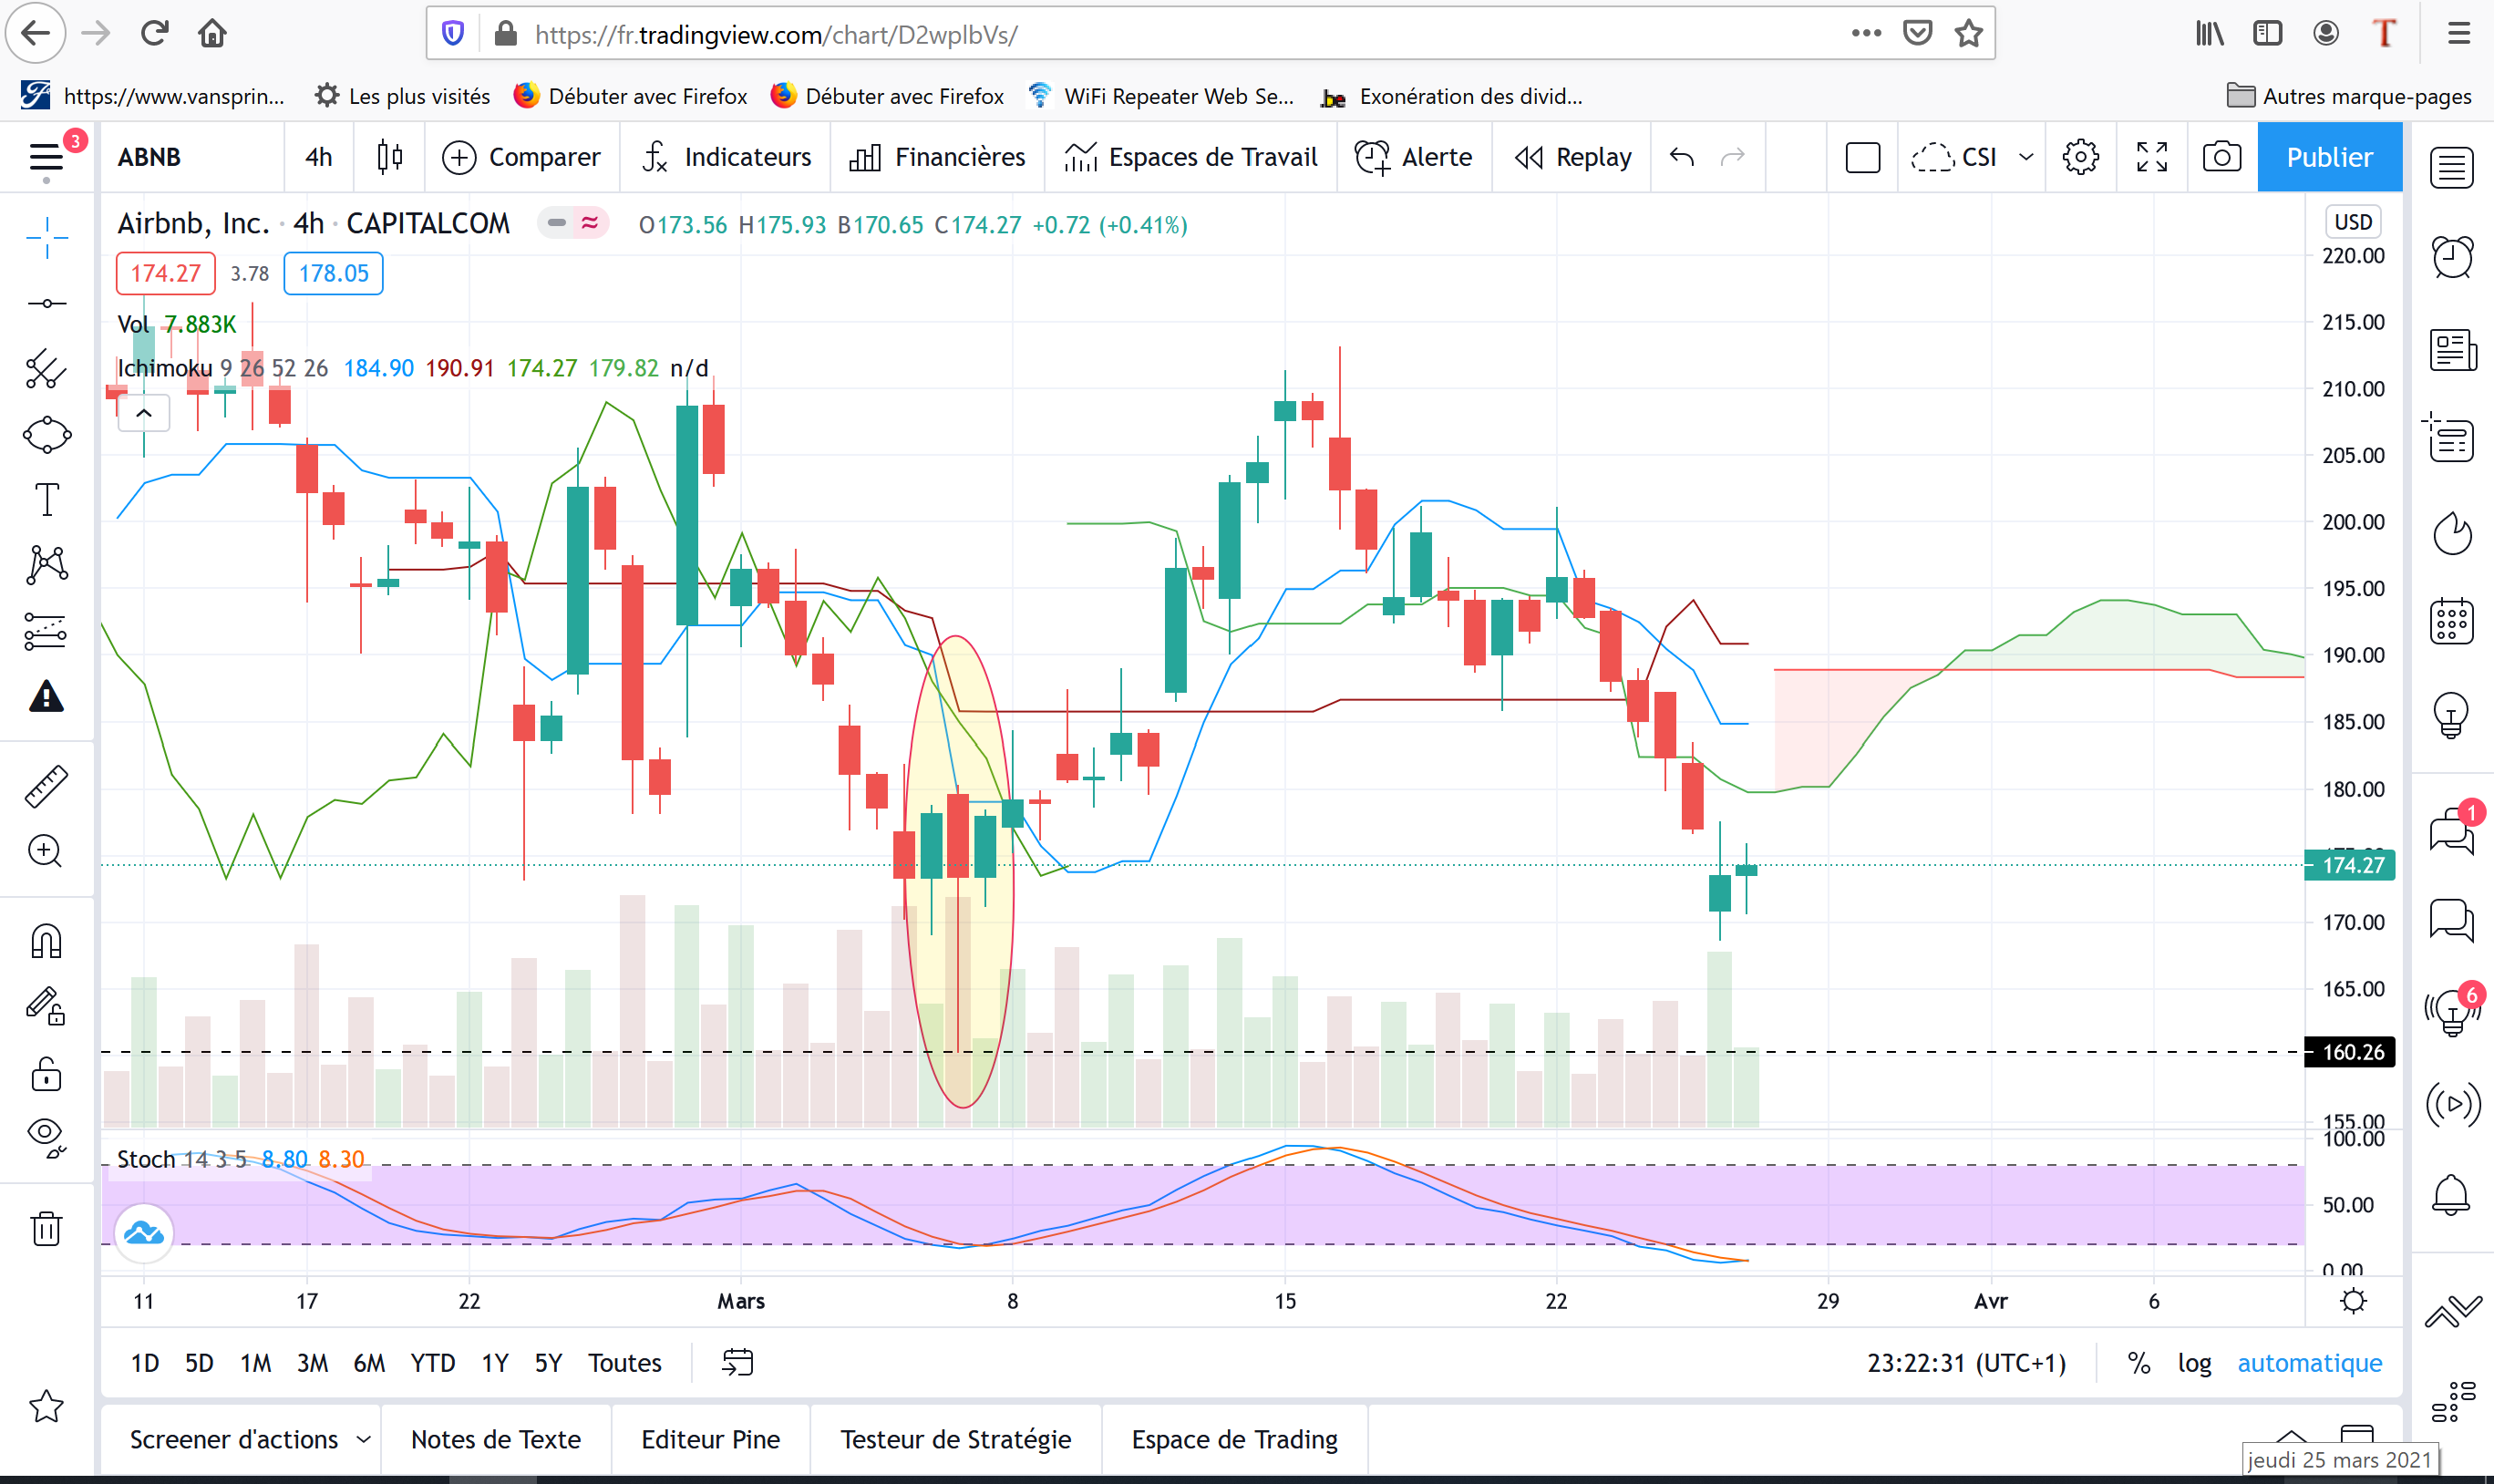Toggle magnet mode for drawings
2494x1484 pixels.
coord(47,941)
